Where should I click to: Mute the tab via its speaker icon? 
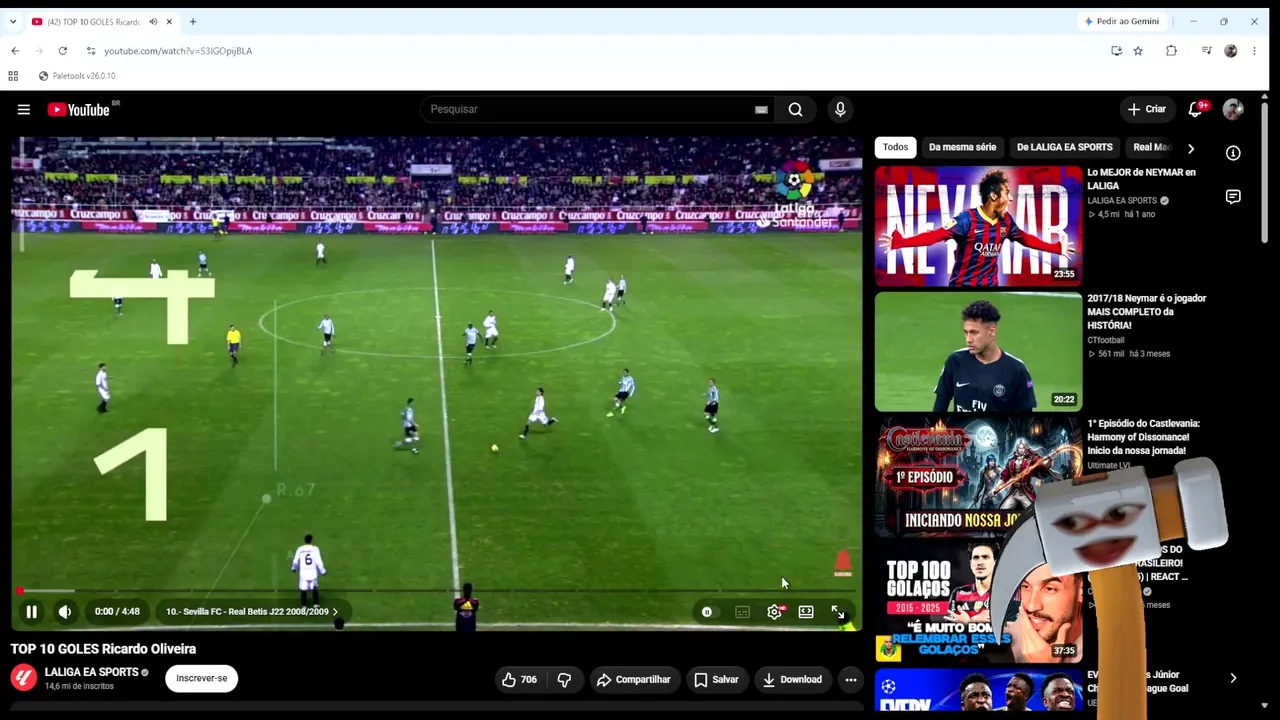[x=153, y=22]
